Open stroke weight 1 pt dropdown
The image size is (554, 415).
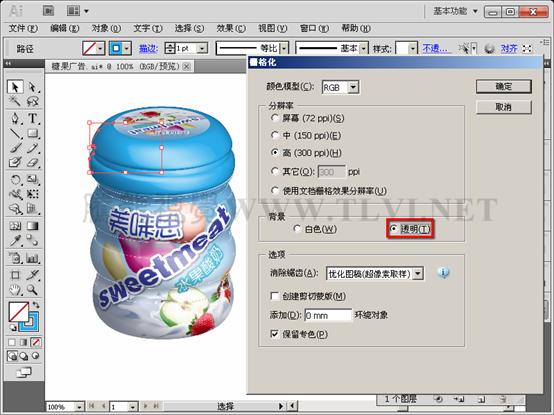[x=202, y=48]
